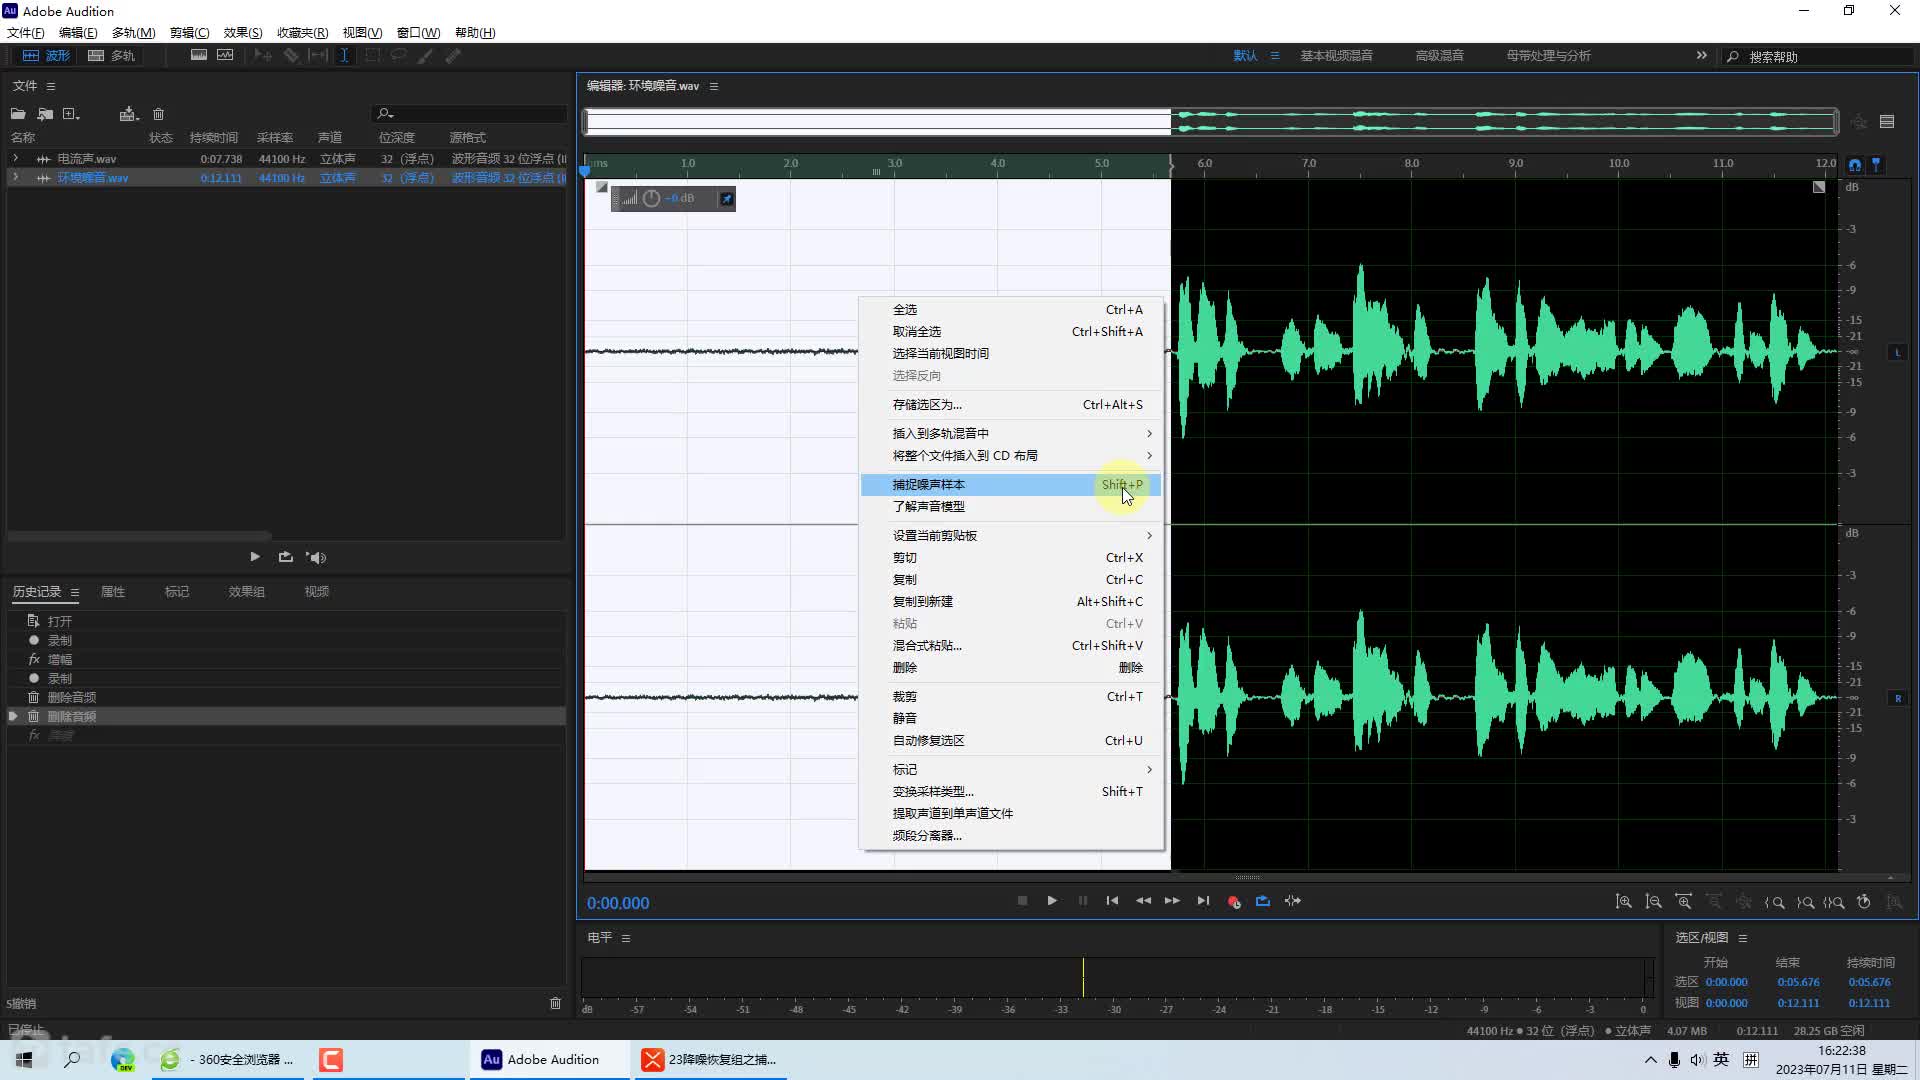Image resolution: width=1920 pixels, height=1080 pixels.
Task: Toggle auto-play speaker icon in Files panel
Action: click(317, 557)
